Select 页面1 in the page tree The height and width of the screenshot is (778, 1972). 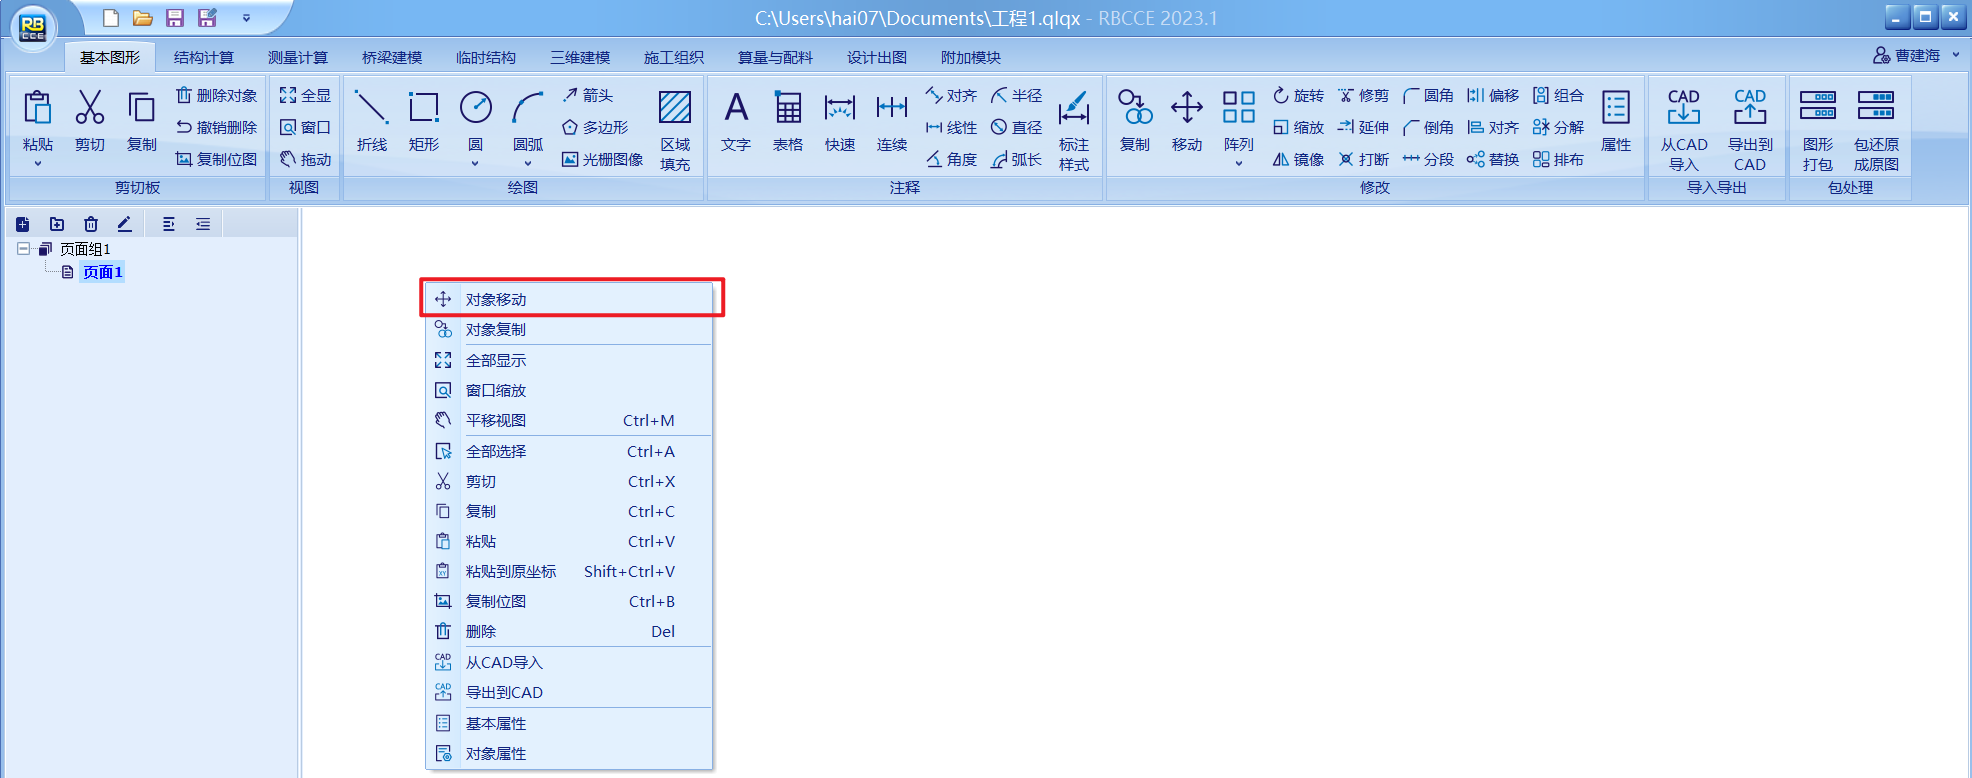pos(102,272)
